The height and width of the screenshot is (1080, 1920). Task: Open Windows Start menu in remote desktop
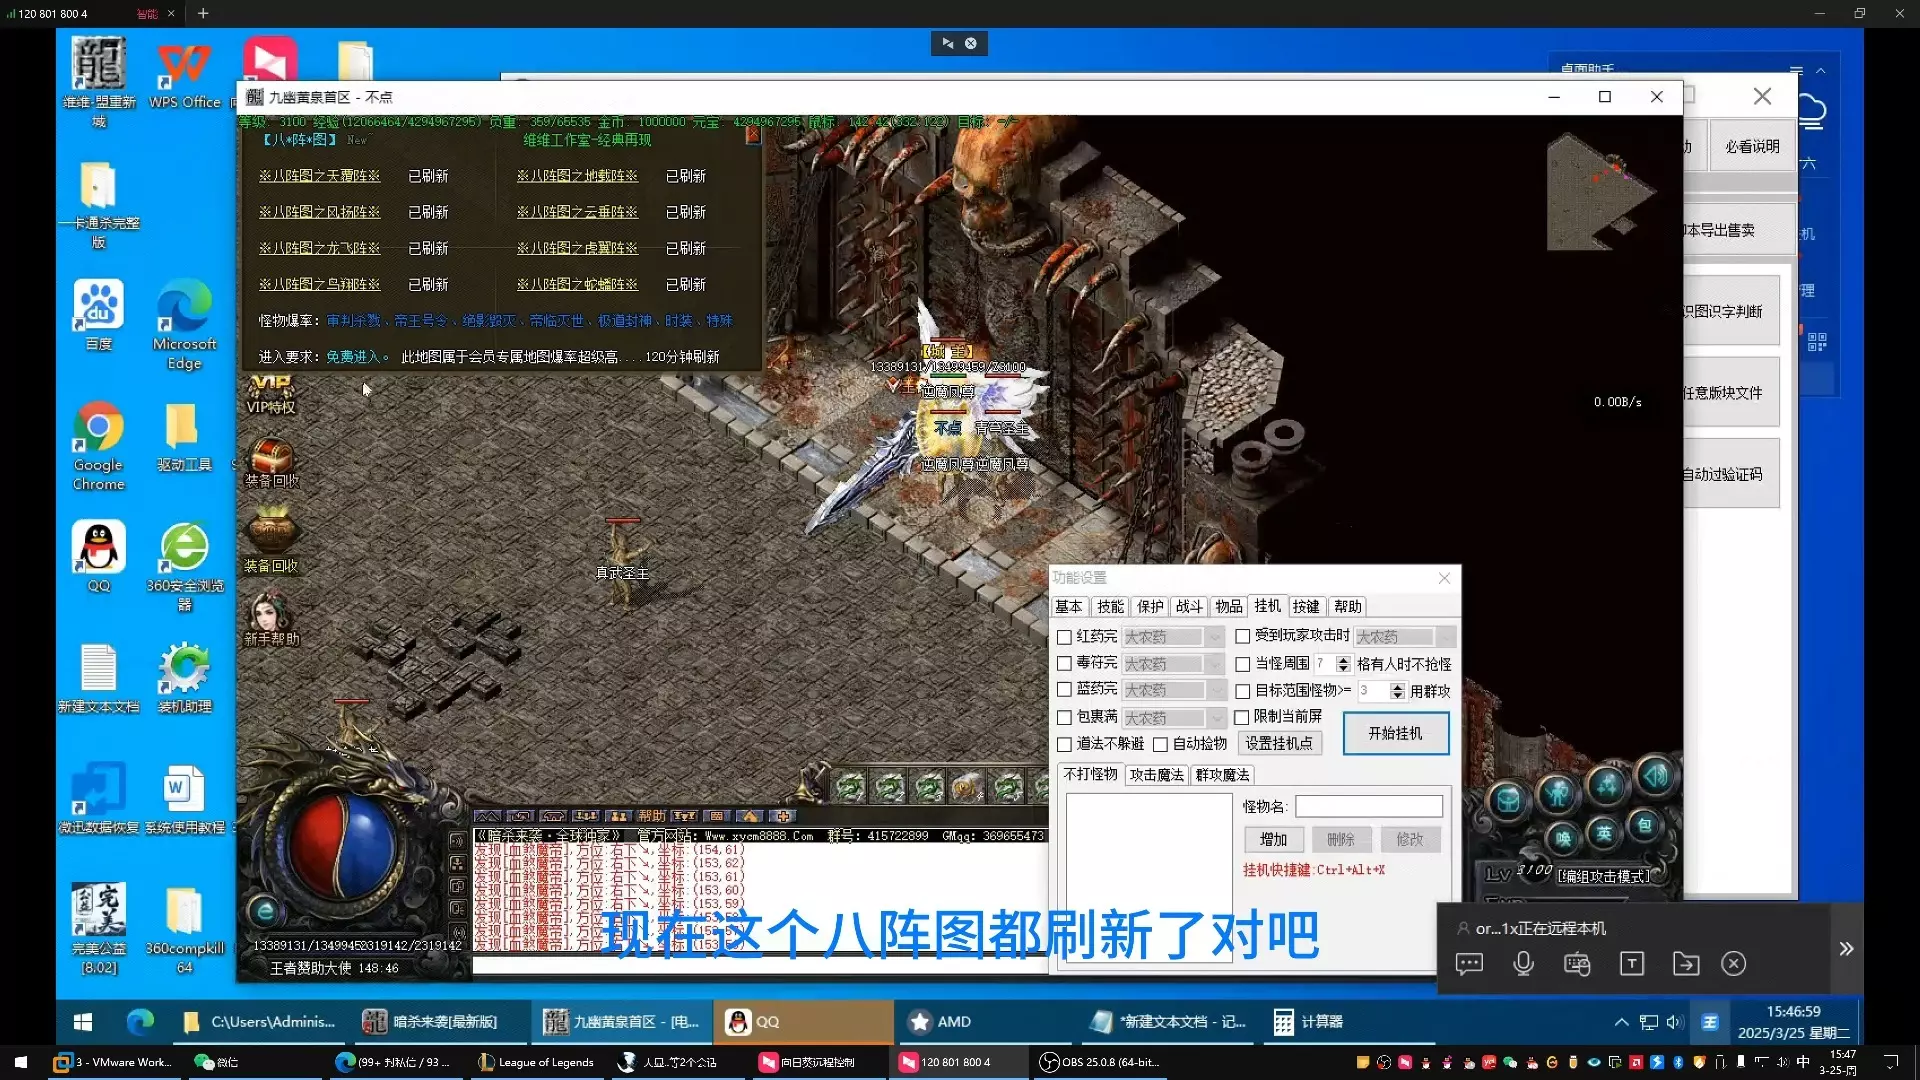click(83, 1022)
